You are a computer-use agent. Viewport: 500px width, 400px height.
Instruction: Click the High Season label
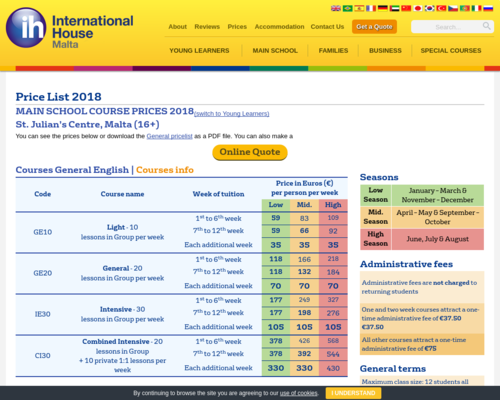376,239
